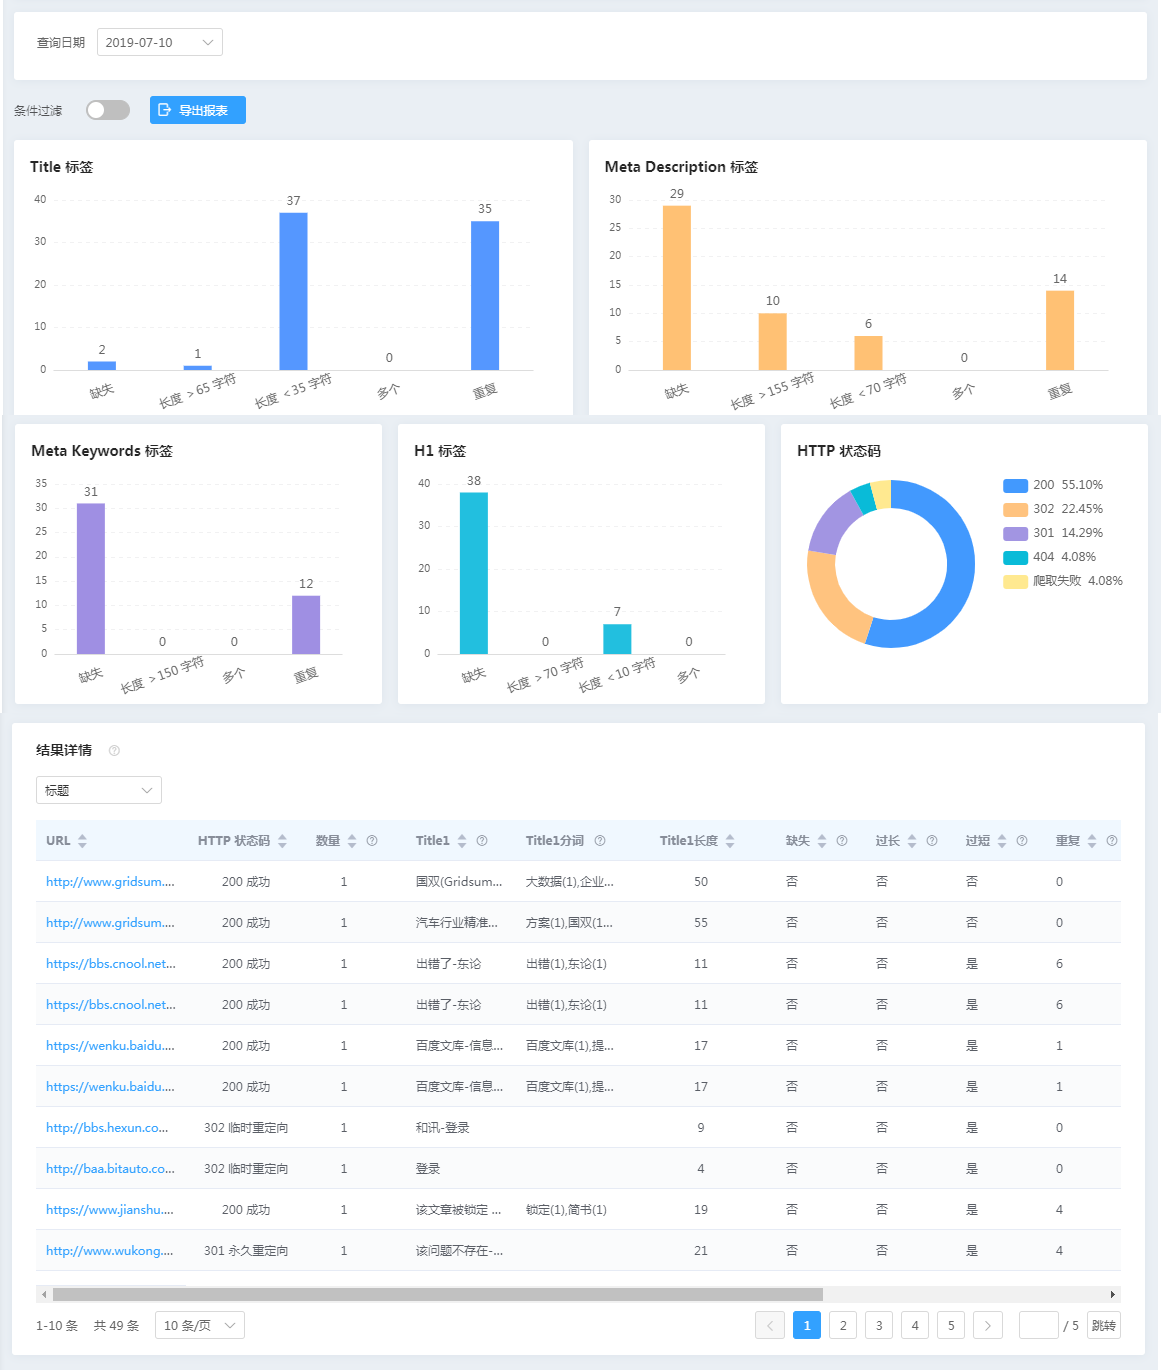Click the table horizontal scrollbar thumb
This screenshot has height=1370, width=1161.
(437, 1294)
